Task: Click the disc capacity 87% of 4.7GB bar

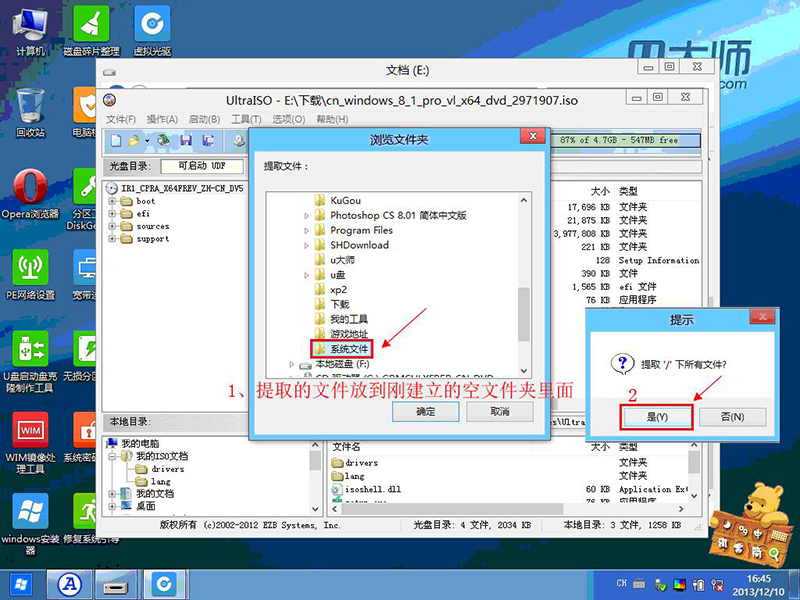Action: 625,140
